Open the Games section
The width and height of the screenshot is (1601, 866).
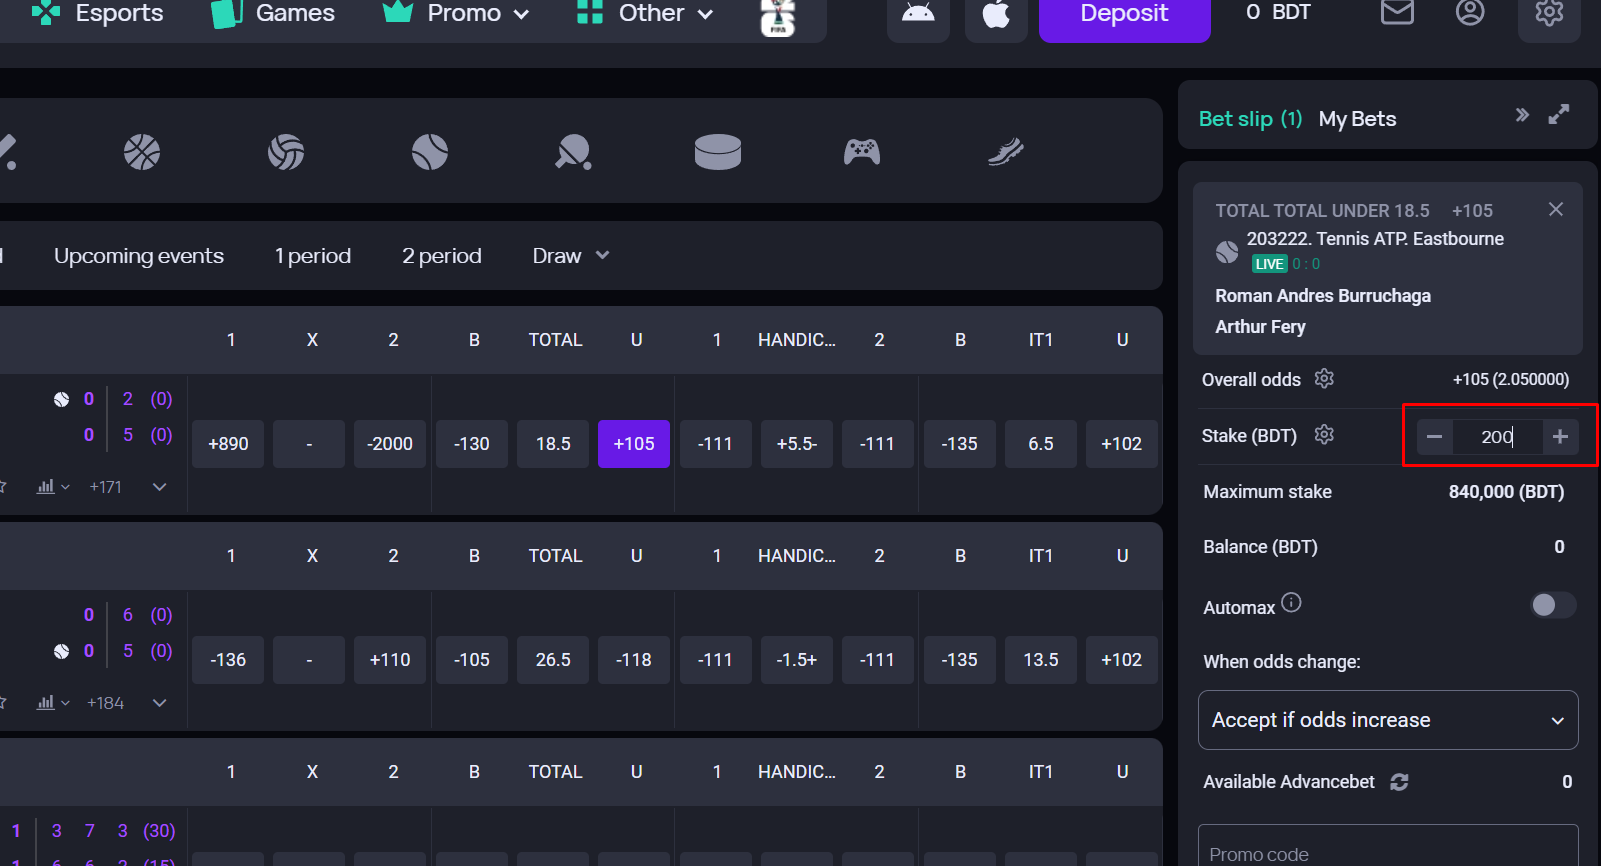point(273,13)
